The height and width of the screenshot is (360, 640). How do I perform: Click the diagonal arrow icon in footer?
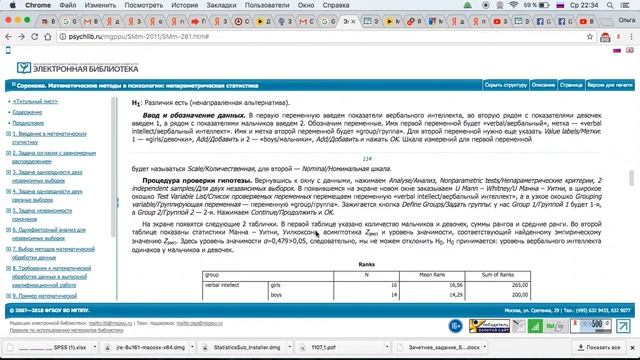pos(623,326)
